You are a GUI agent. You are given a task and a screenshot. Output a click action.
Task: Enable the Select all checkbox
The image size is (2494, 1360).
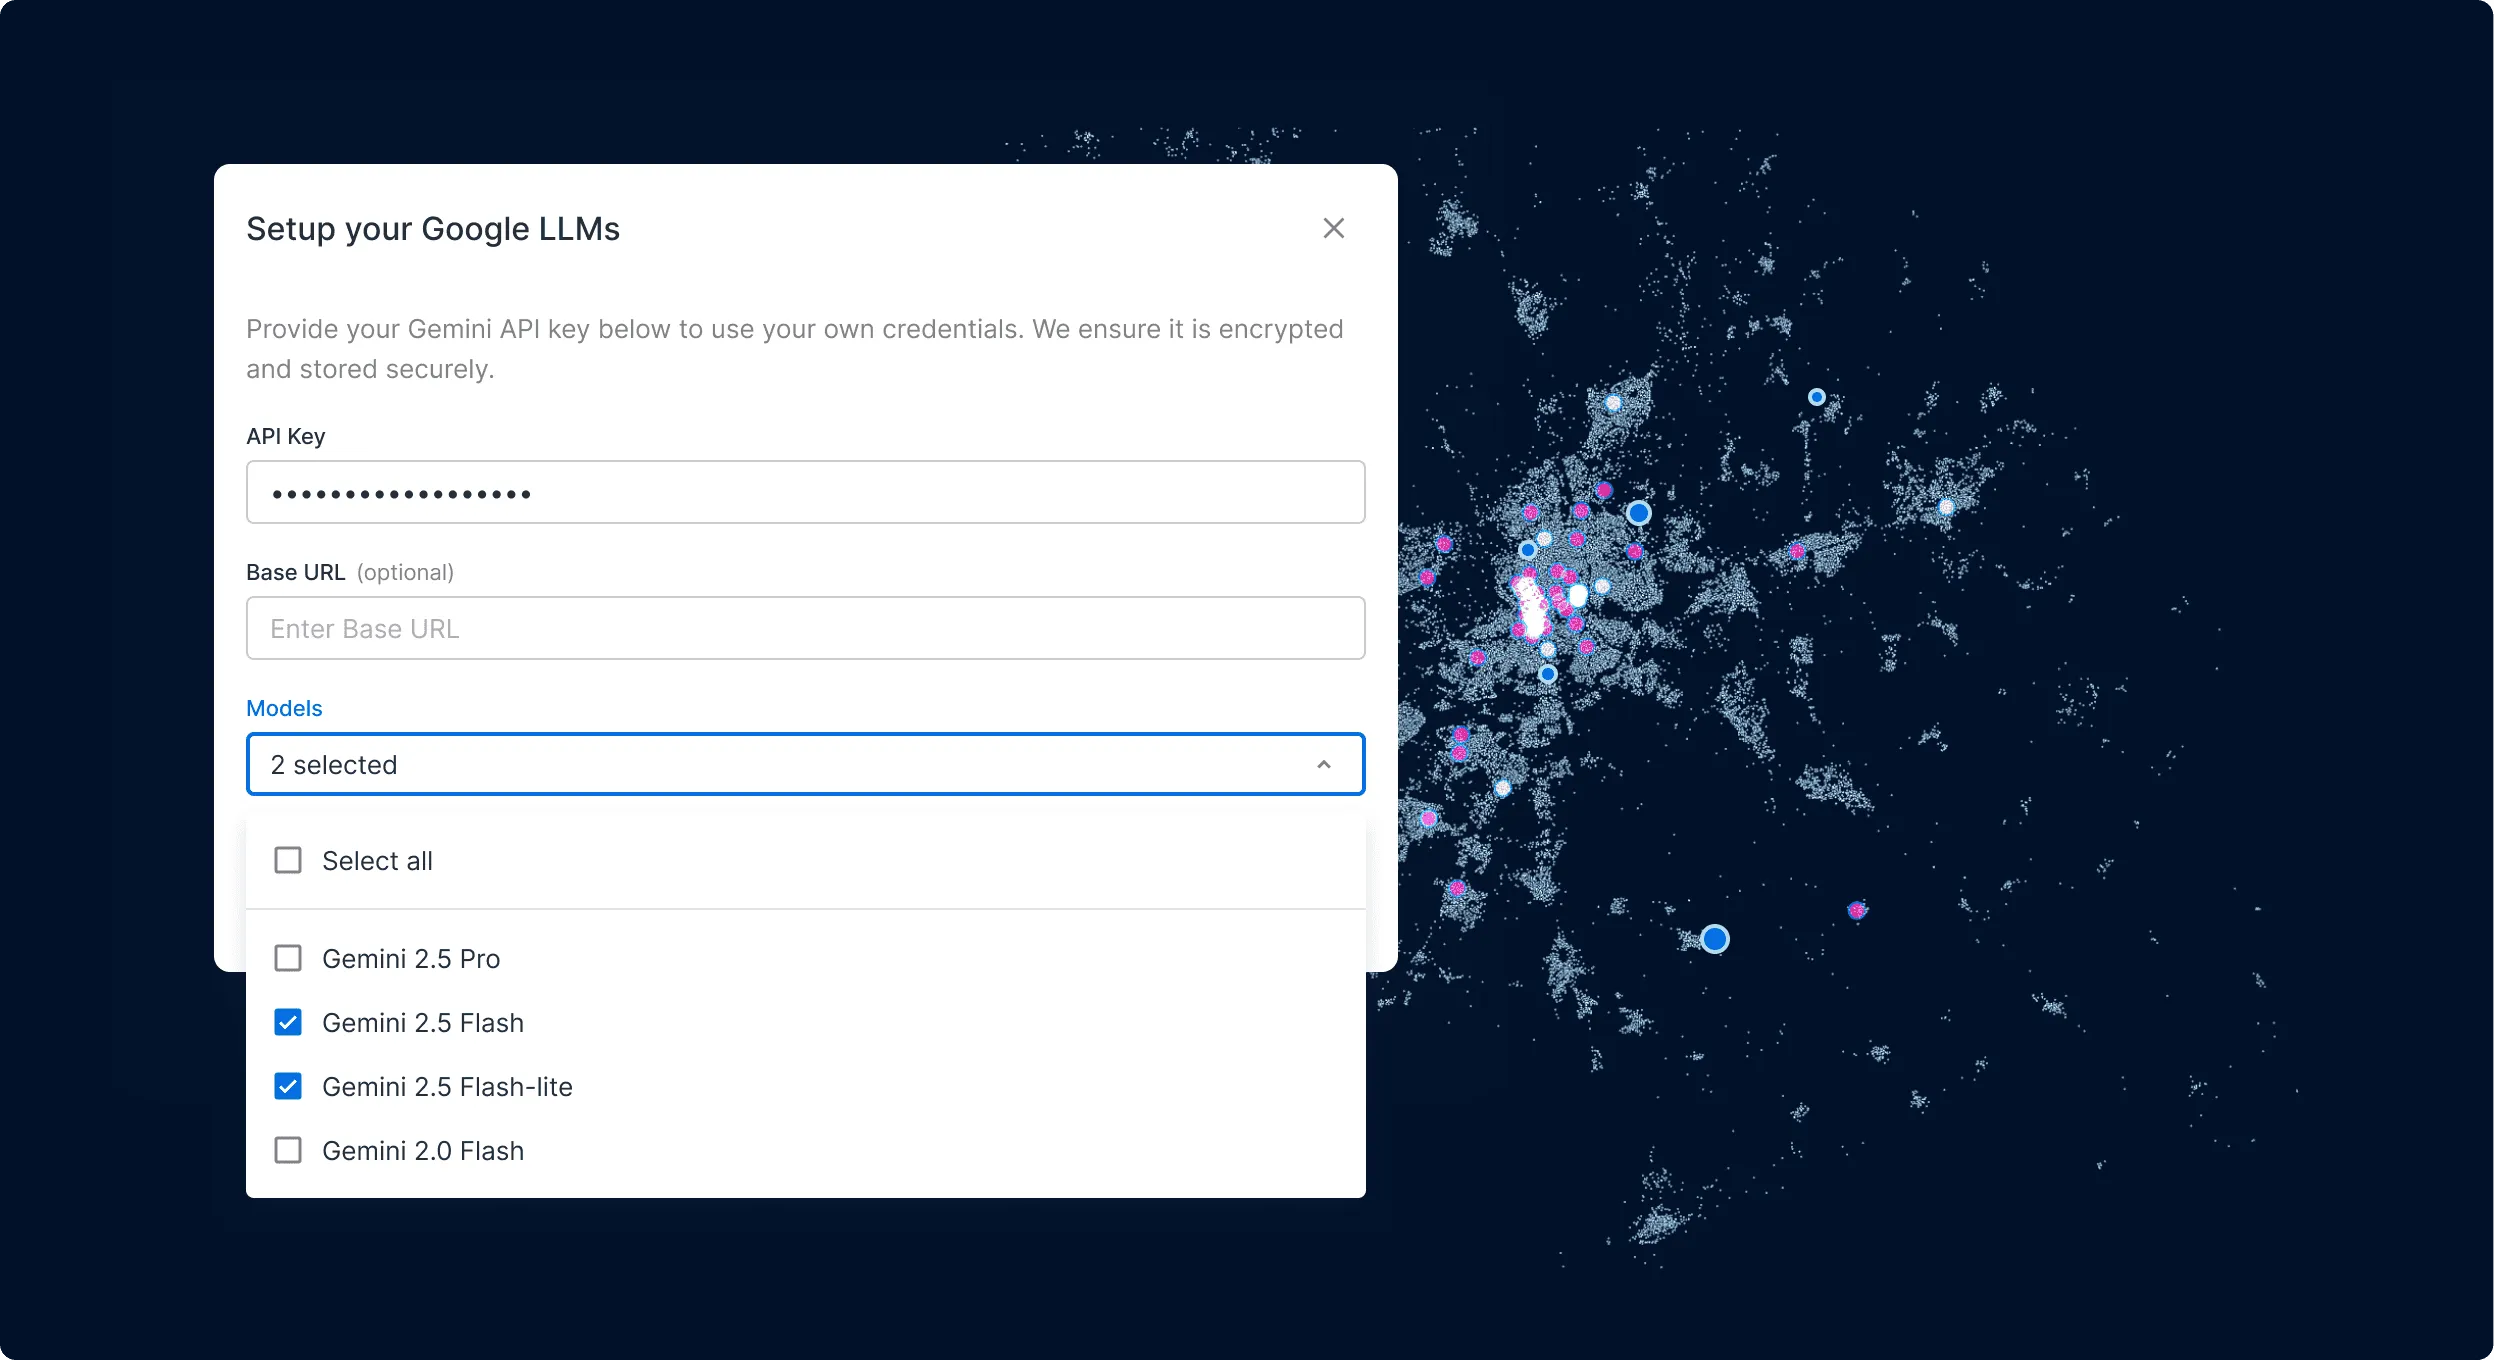pyautogui.click(x=288, y=859)
